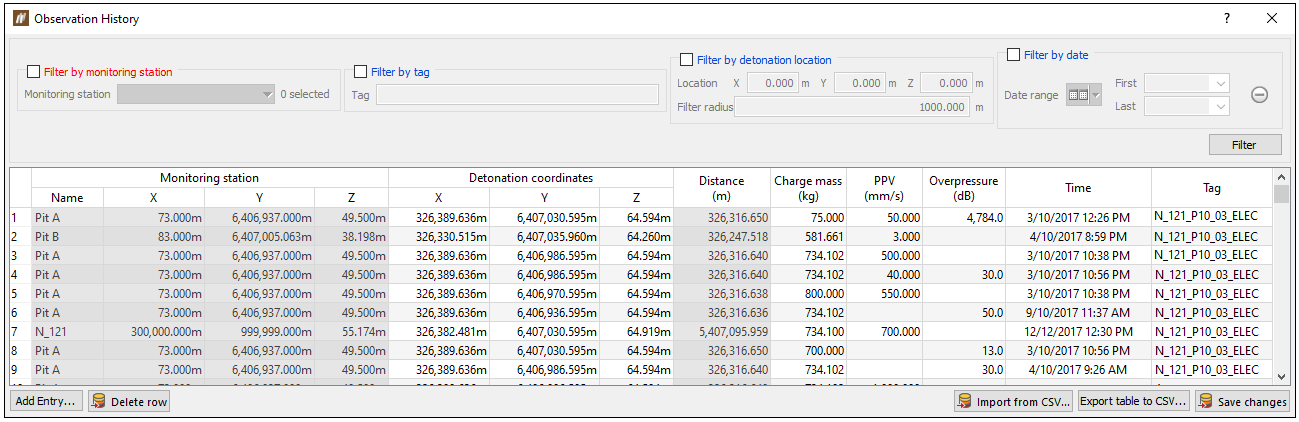Click time cell 4/10/2017 8:59 PM
Image resolution: width=1299 pixels, height=422 pixels.
[1078, 236]
